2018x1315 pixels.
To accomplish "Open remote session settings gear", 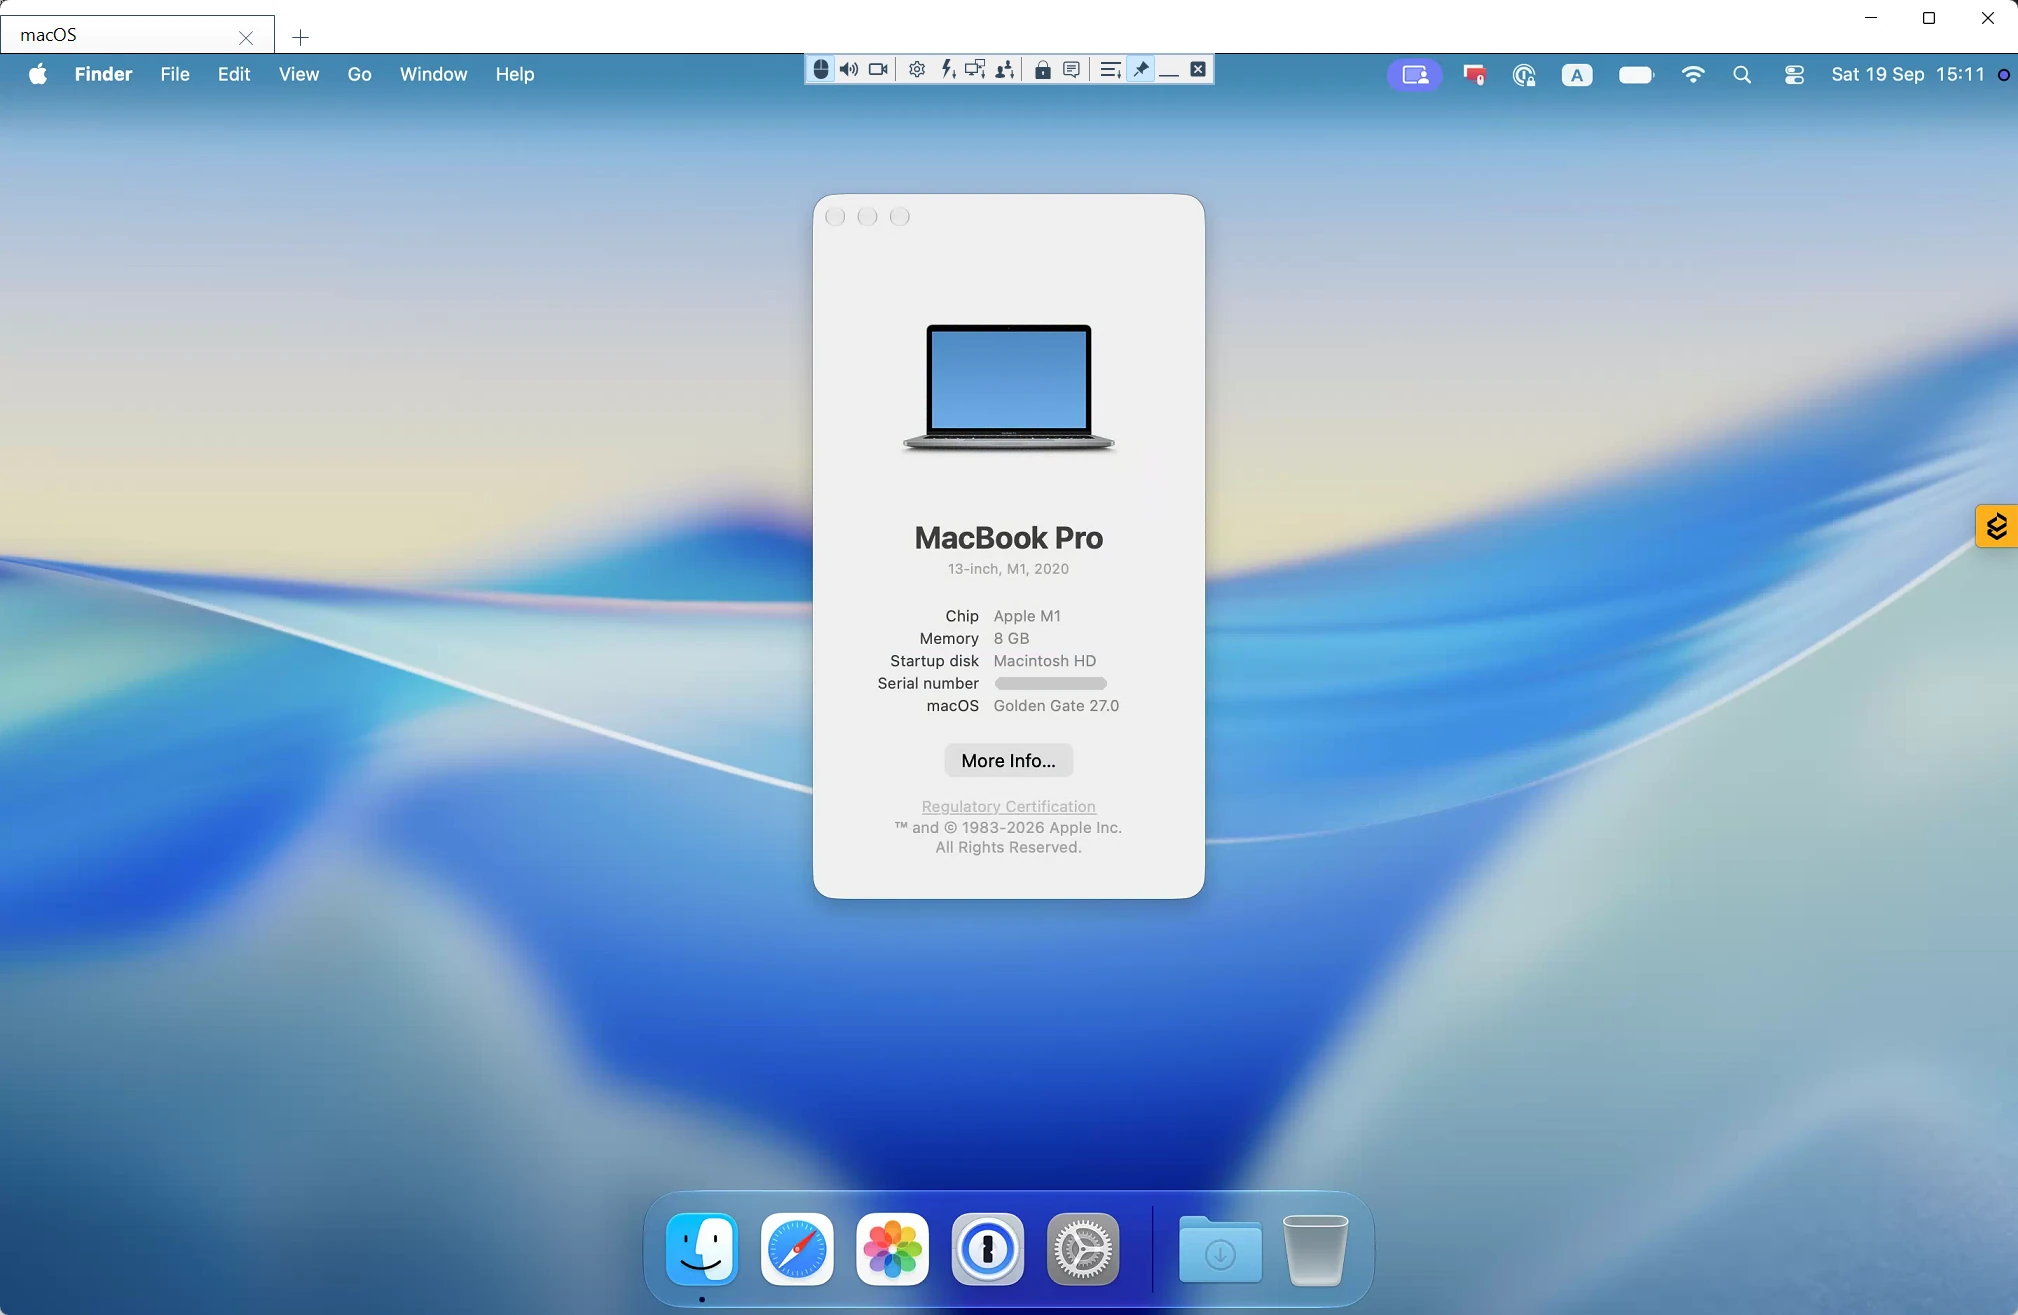I will 916,69.
